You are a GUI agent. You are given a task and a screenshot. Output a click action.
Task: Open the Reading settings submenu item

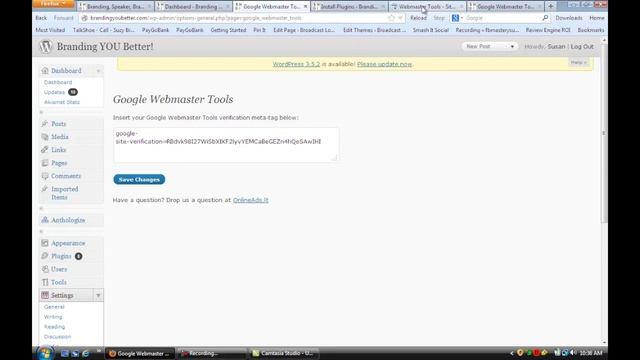point(54,327)
